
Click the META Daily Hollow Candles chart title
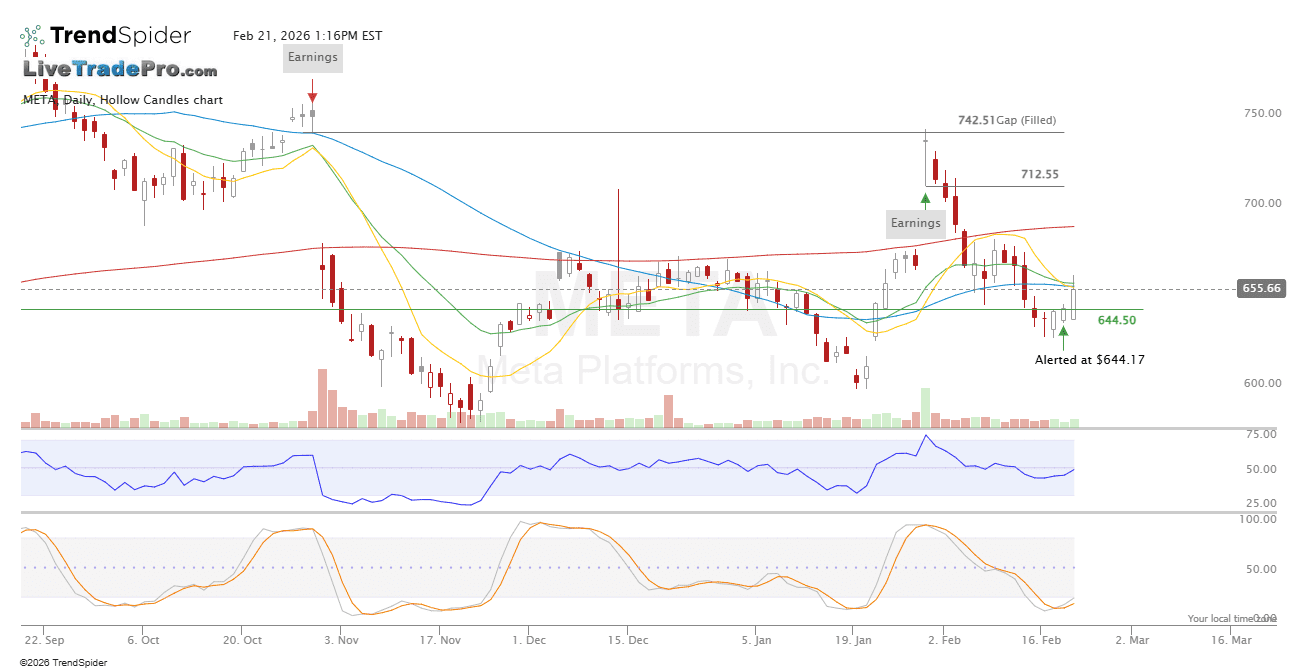tap(123, 100)
